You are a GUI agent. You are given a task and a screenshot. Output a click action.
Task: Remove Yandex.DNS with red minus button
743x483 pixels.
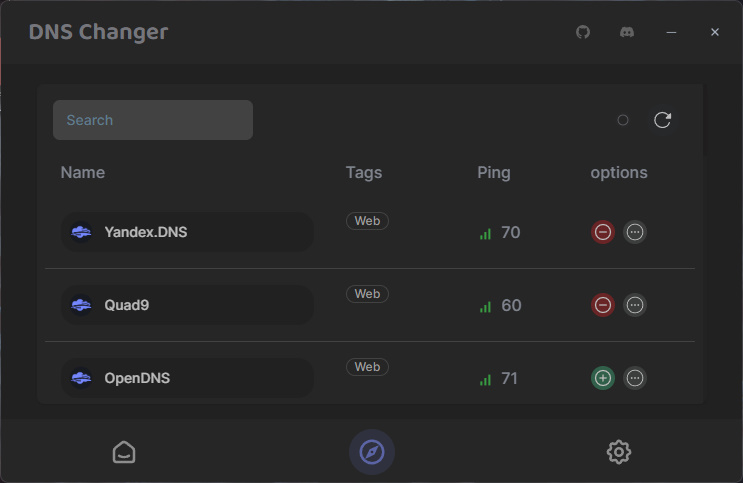pyautogui.click(x=603, y=232)
